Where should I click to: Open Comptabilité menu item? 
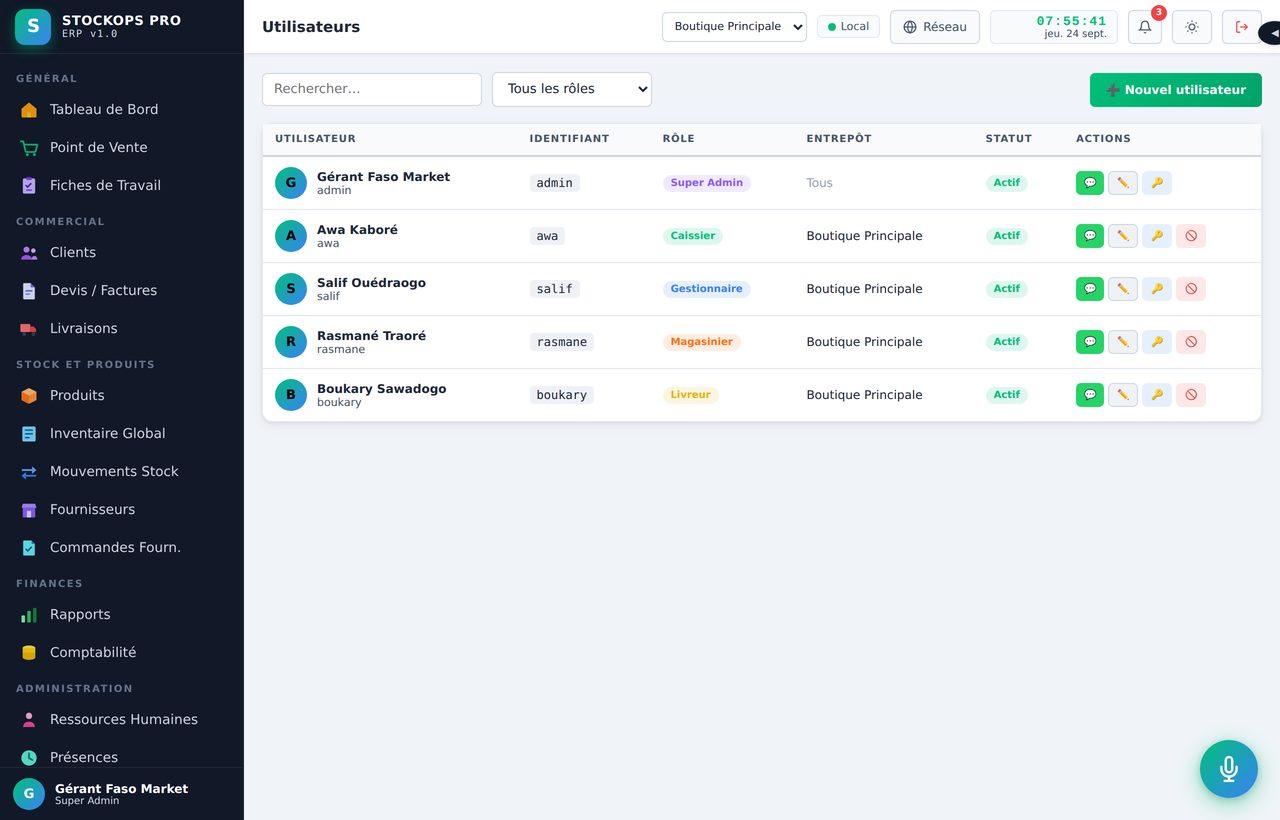(x=122, y=653)
